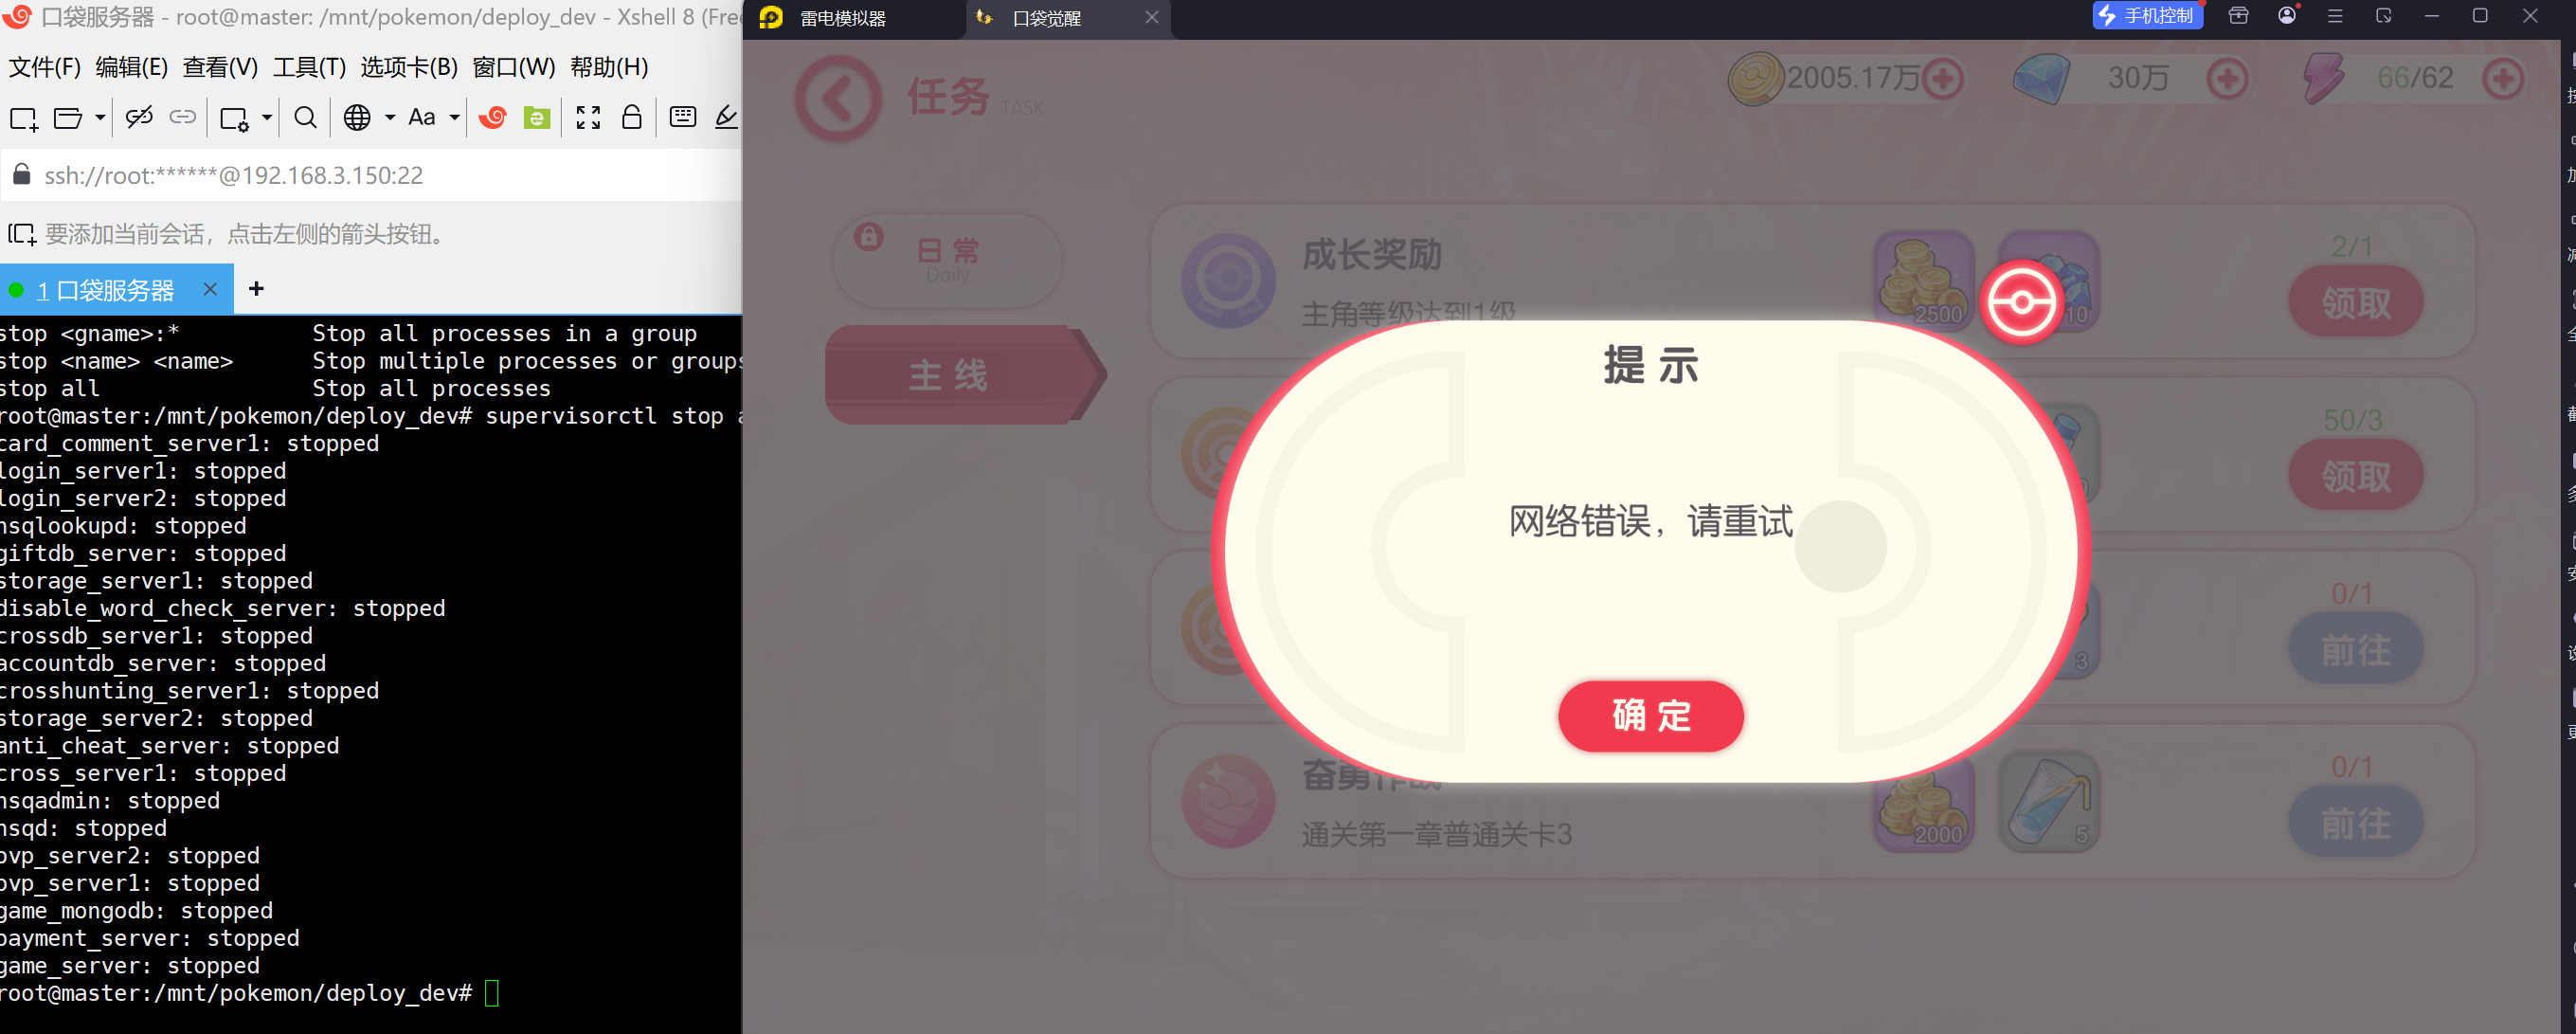Open the search magnifier tool in Xshell
2576x1034 pixels.
tap(305, 118)
